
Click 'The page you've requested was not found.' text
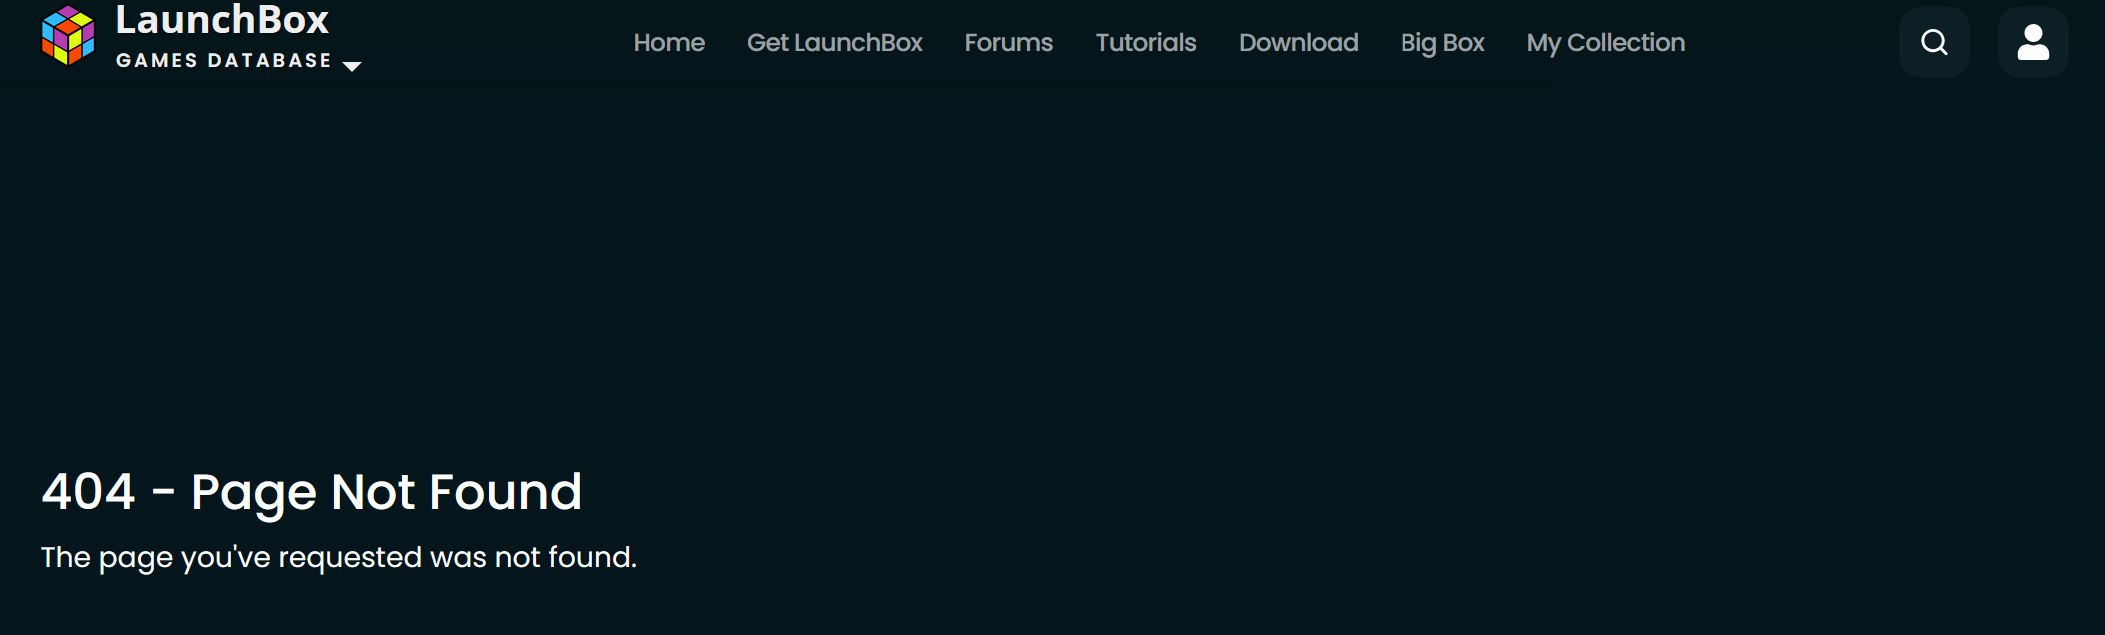(x=338, y=557)
